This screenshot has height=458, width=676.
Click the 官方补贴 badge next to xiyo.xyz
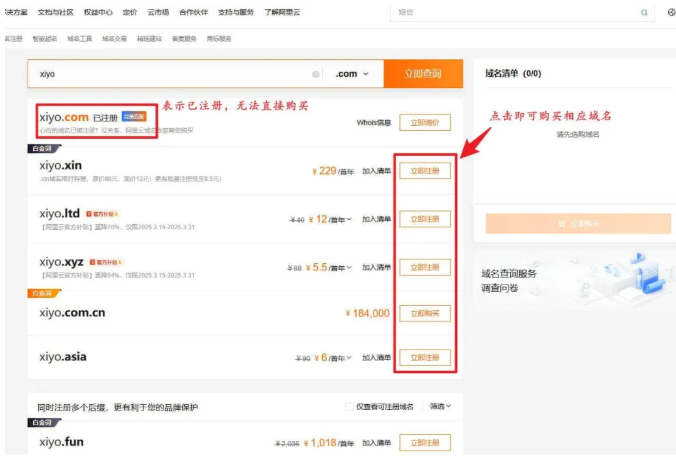(106, 262)
